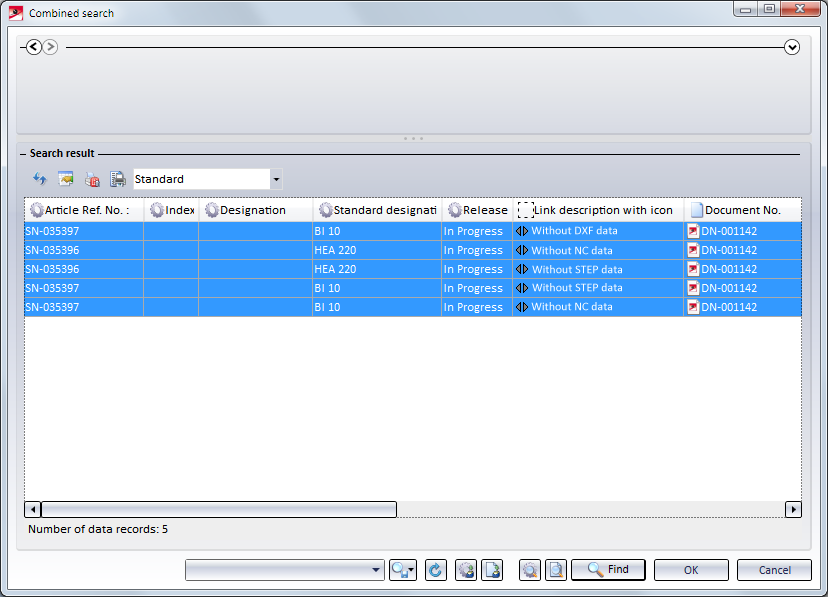828x597 pixels.
Task: Click document icon in BI 10 Without STEP data row
Action: 693,288
